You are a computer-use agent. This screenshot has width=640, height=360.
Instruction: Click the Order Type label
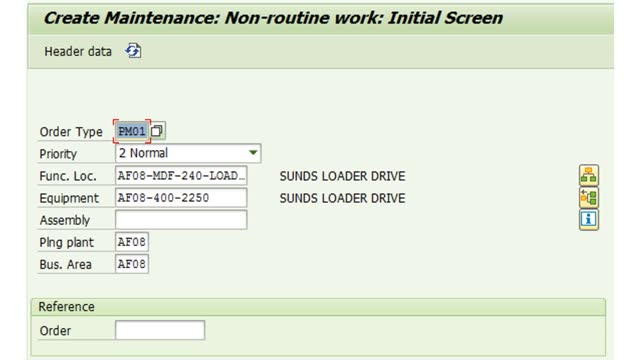pyautogui.click(x=71, y=132)
